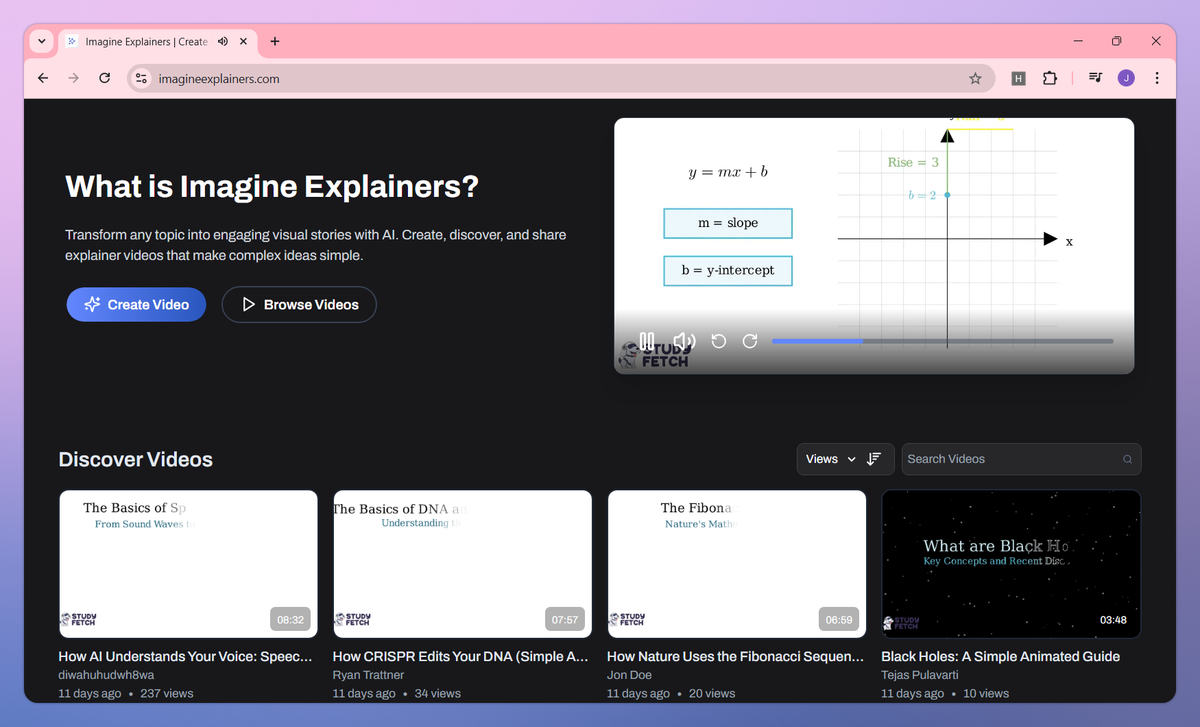
Task: Open the H extension icon
Action: (x=1018, y=78)
